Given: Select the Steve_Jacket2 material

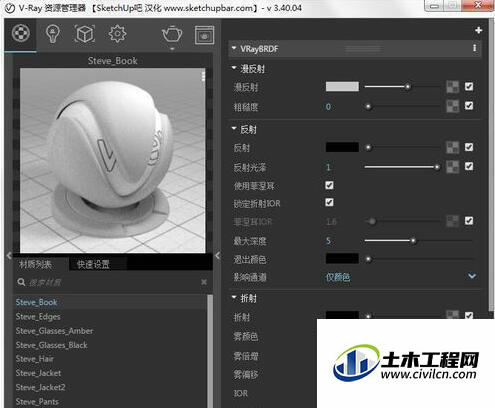Looking at the screenshot, I should (x=110, y=387).
